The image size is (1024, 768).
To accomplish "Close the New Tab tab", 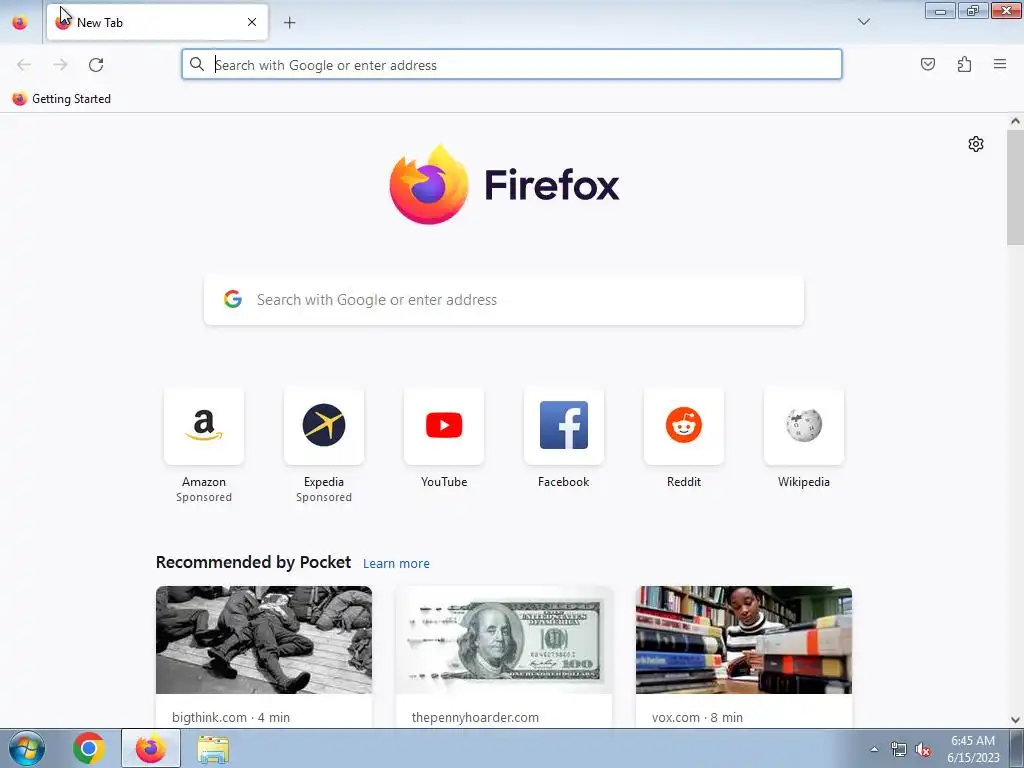I will [x=252, y=22].
